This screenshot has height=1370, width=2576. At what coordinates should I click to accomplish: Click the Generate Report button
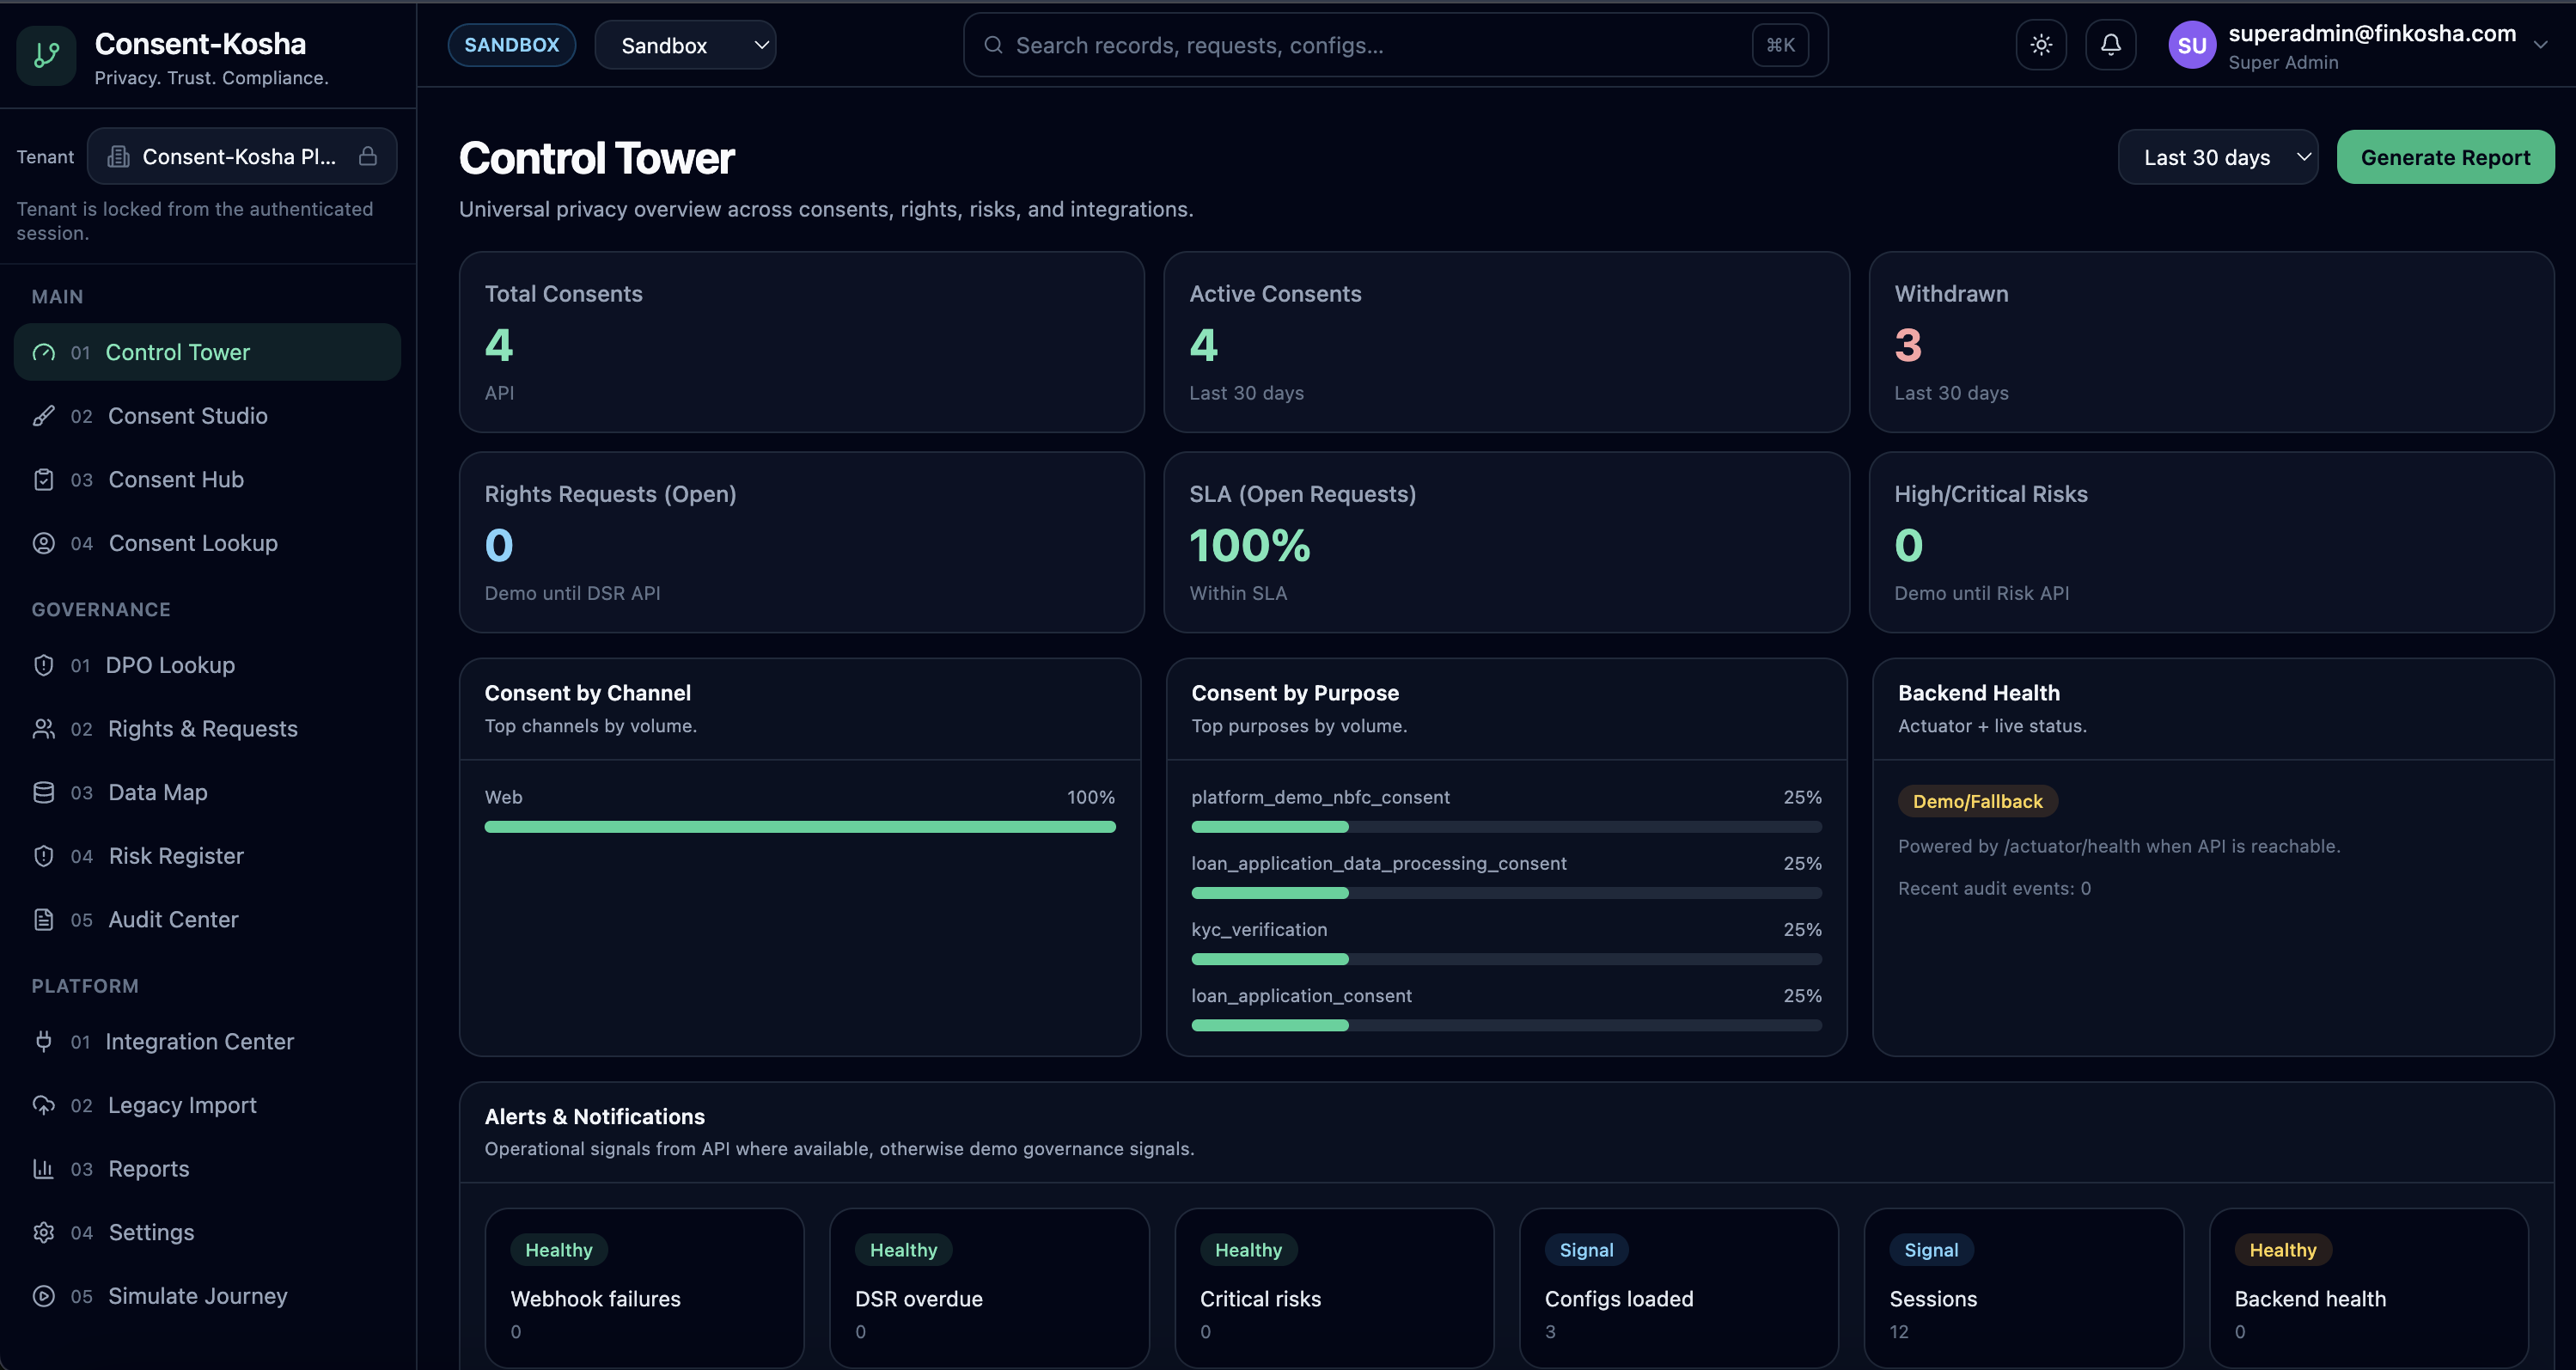click(2445, 157)
